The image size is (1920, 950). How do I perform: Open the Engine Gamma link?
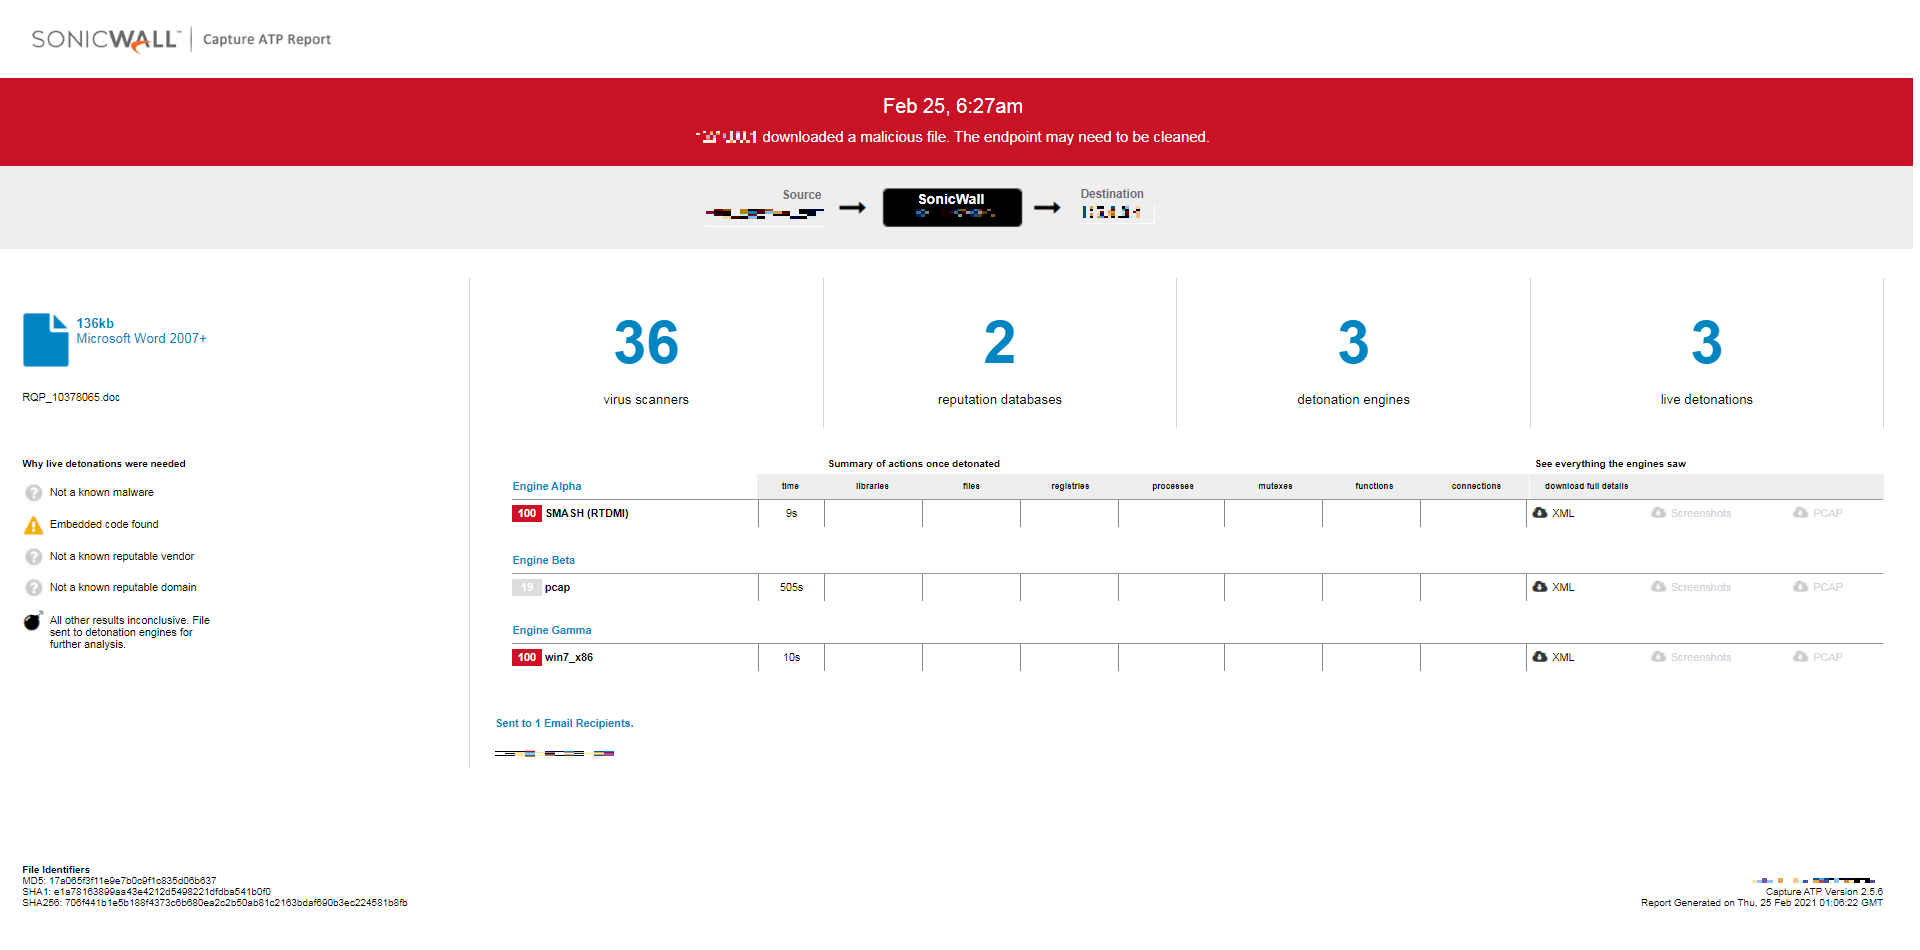coord(552,631)
